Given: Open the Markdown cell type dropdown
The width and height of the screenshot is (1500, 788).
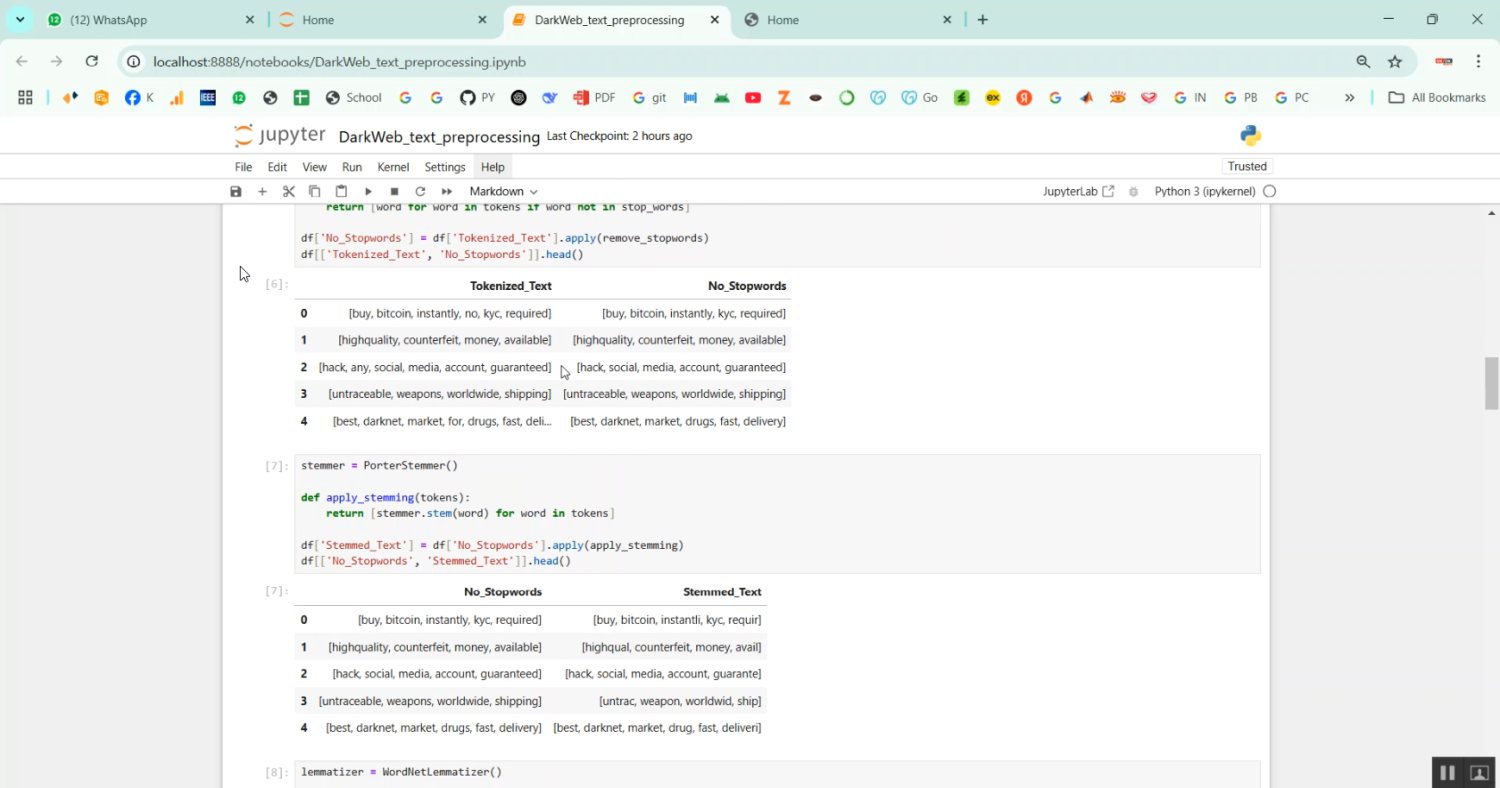Looking at the screenshot, I should pos(503,191).
